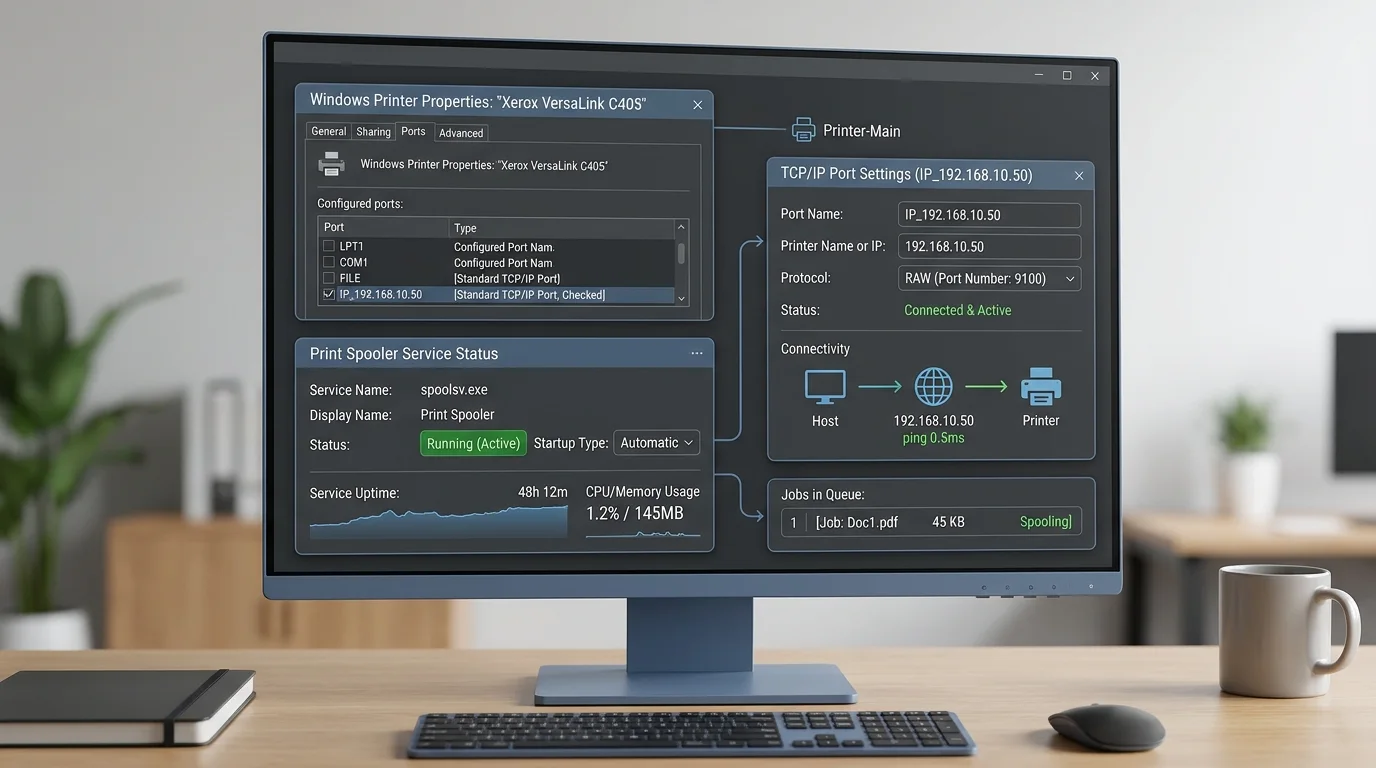Enable the LPT1 port checkbox
The width and height of the screenshot is (1376, 768).
click(329, 246)
